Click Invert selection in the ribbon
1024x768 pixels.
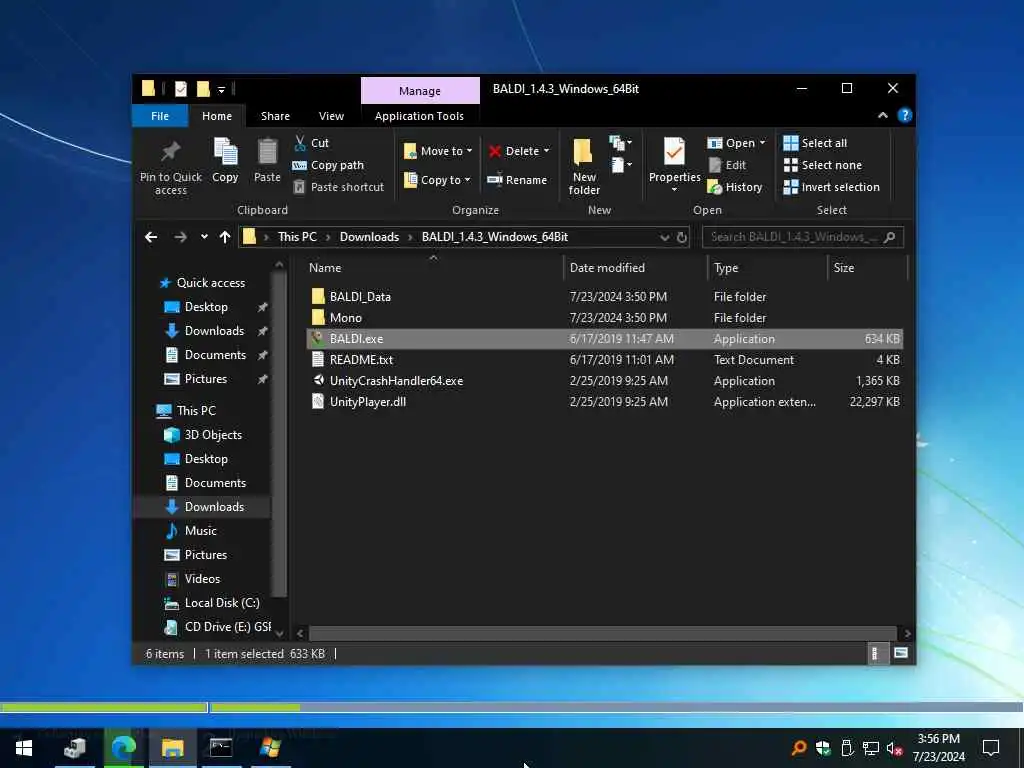pyautogui.click(x=831, y=187)
